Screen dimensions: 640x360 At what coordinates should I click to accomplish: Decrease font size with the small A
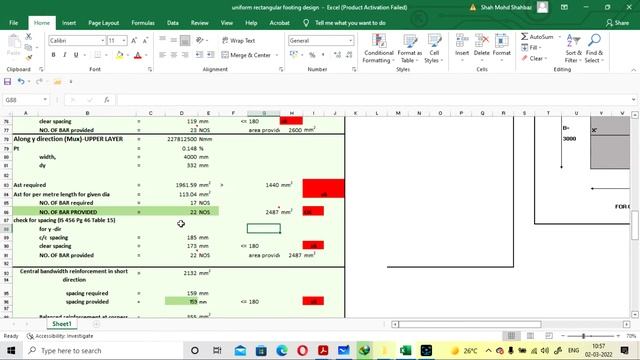coord(145,40)
